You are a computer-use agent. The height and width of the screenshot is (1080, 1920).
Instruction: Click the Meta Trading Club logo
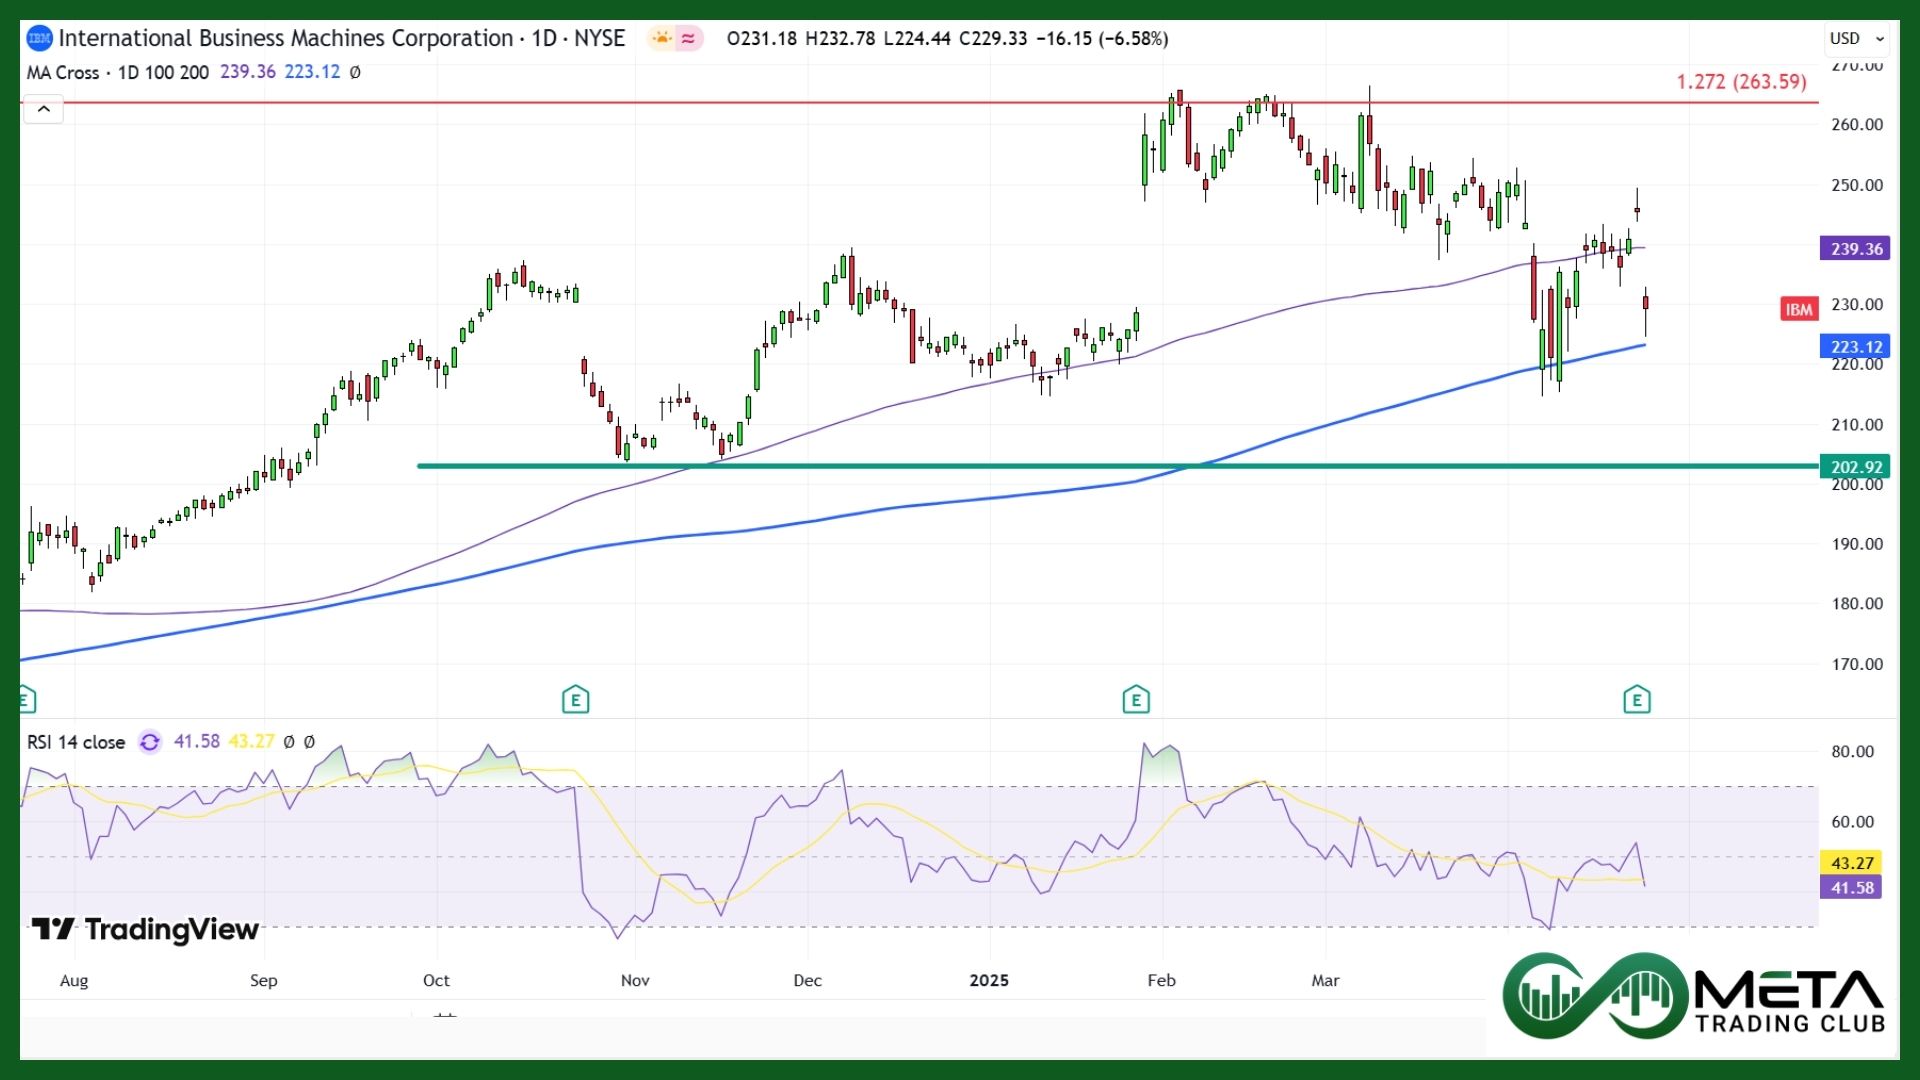(1695, 996)
